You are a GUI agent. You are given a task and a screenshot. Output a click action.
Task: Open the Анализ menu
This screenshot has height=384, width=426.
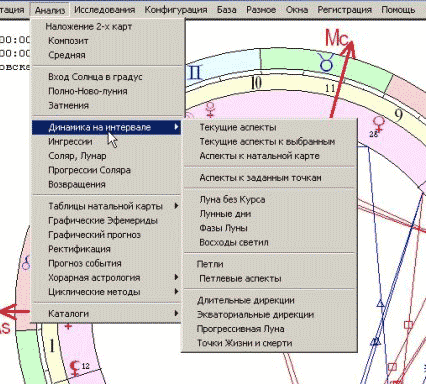coord(50,10)
